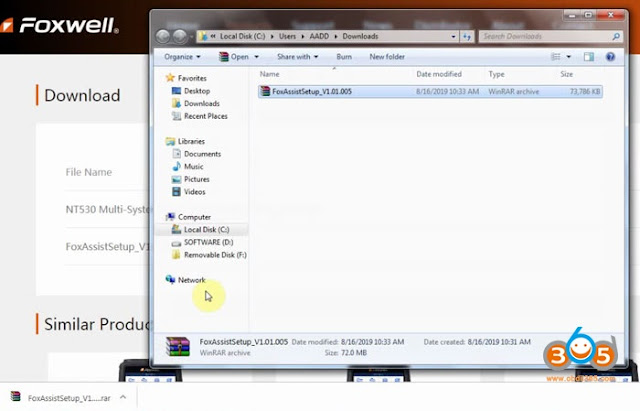This screenshot has height=411, width=640.
Task: Click the Downloads breadcrumb segment
Action: tap(360, 36)
